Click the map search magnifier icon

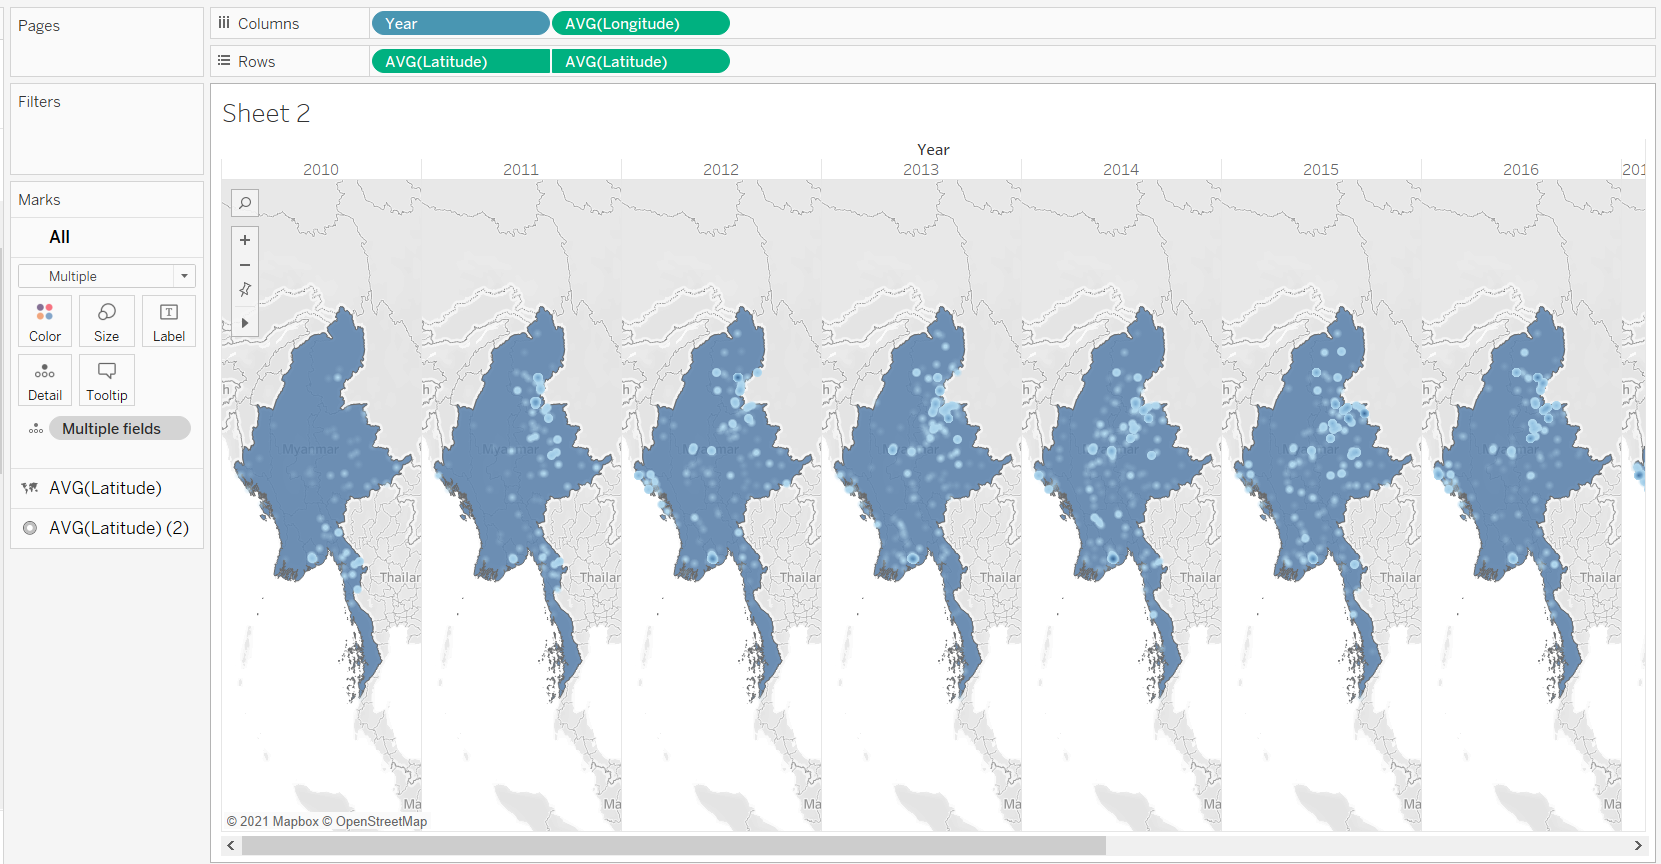click(245, 204)
